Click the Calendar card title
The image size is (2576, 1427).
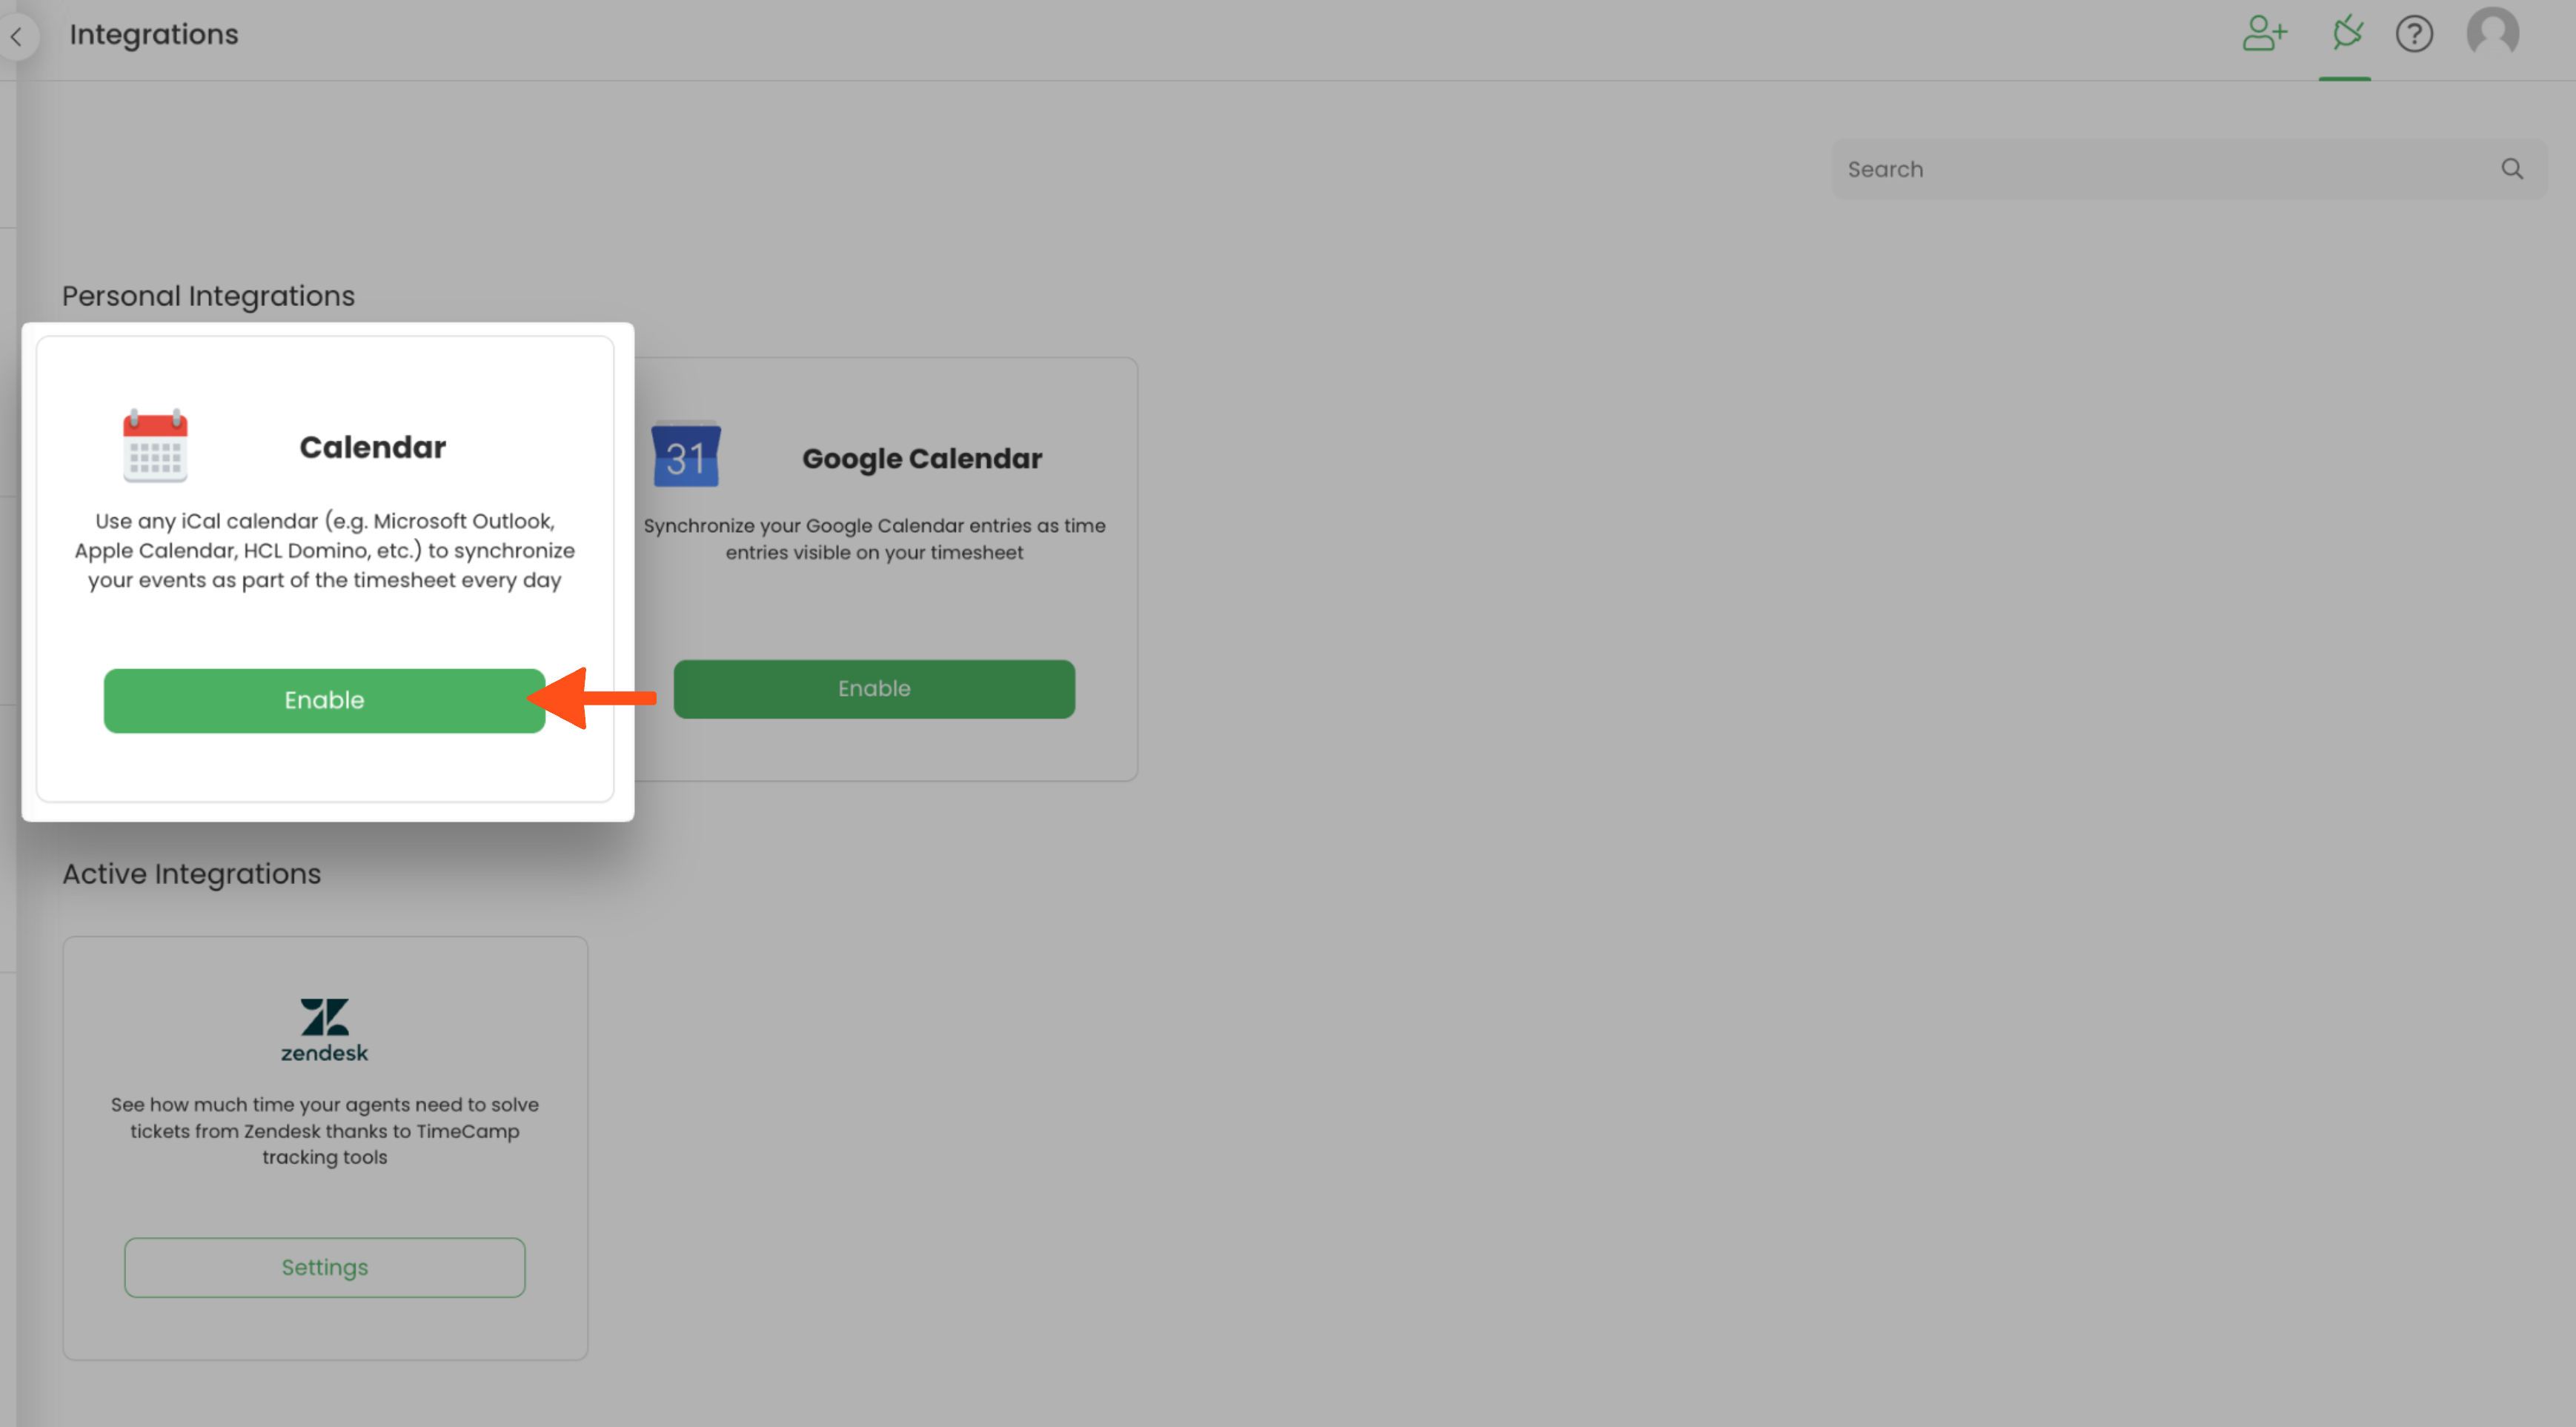372,447
